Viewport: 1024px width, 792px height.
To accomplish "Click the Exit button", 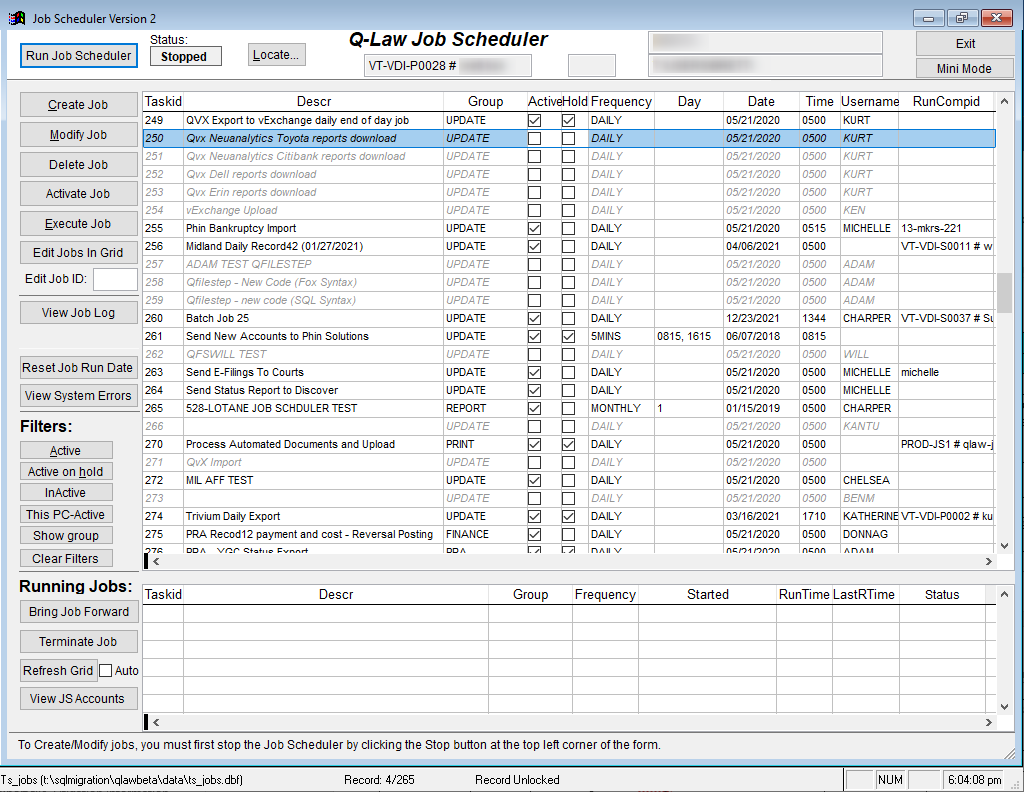I will (965, 44).
